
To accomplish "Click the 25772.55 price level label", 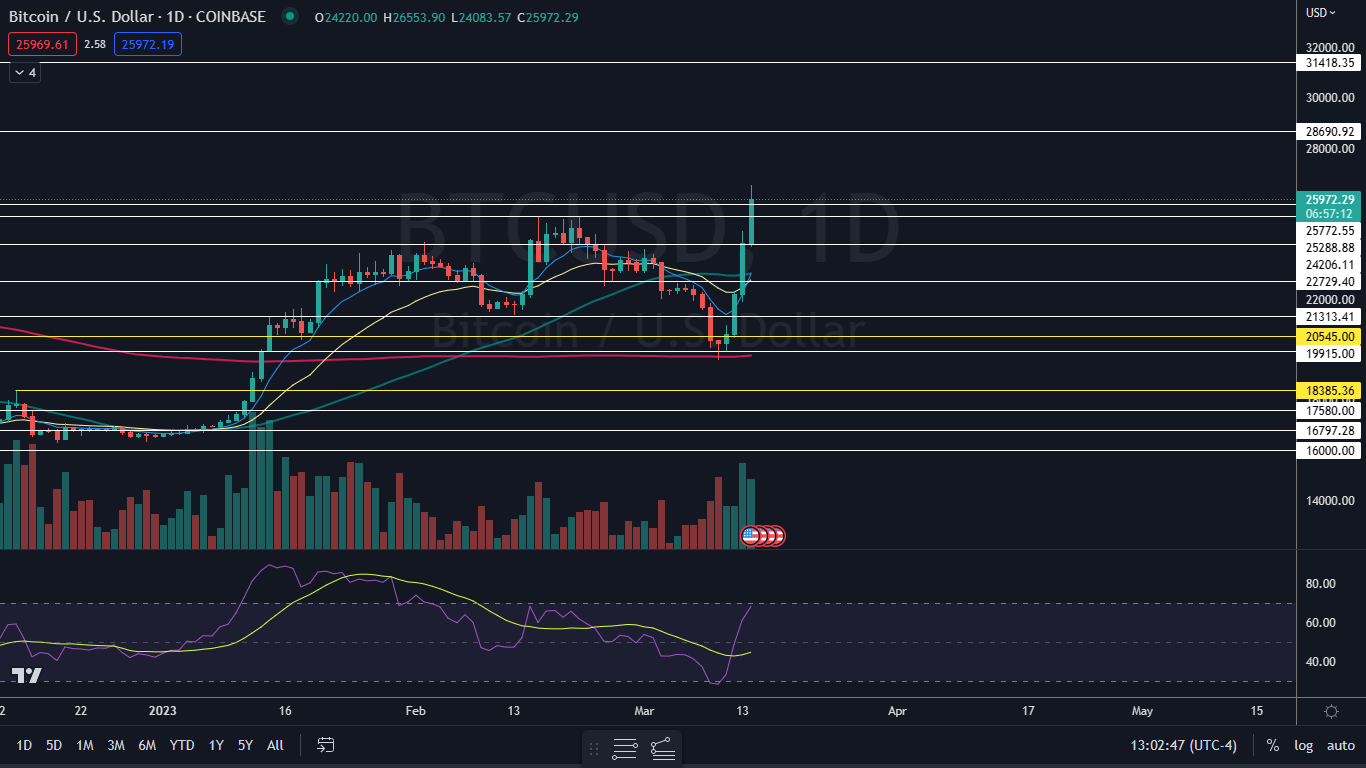I will [1330, 231].
